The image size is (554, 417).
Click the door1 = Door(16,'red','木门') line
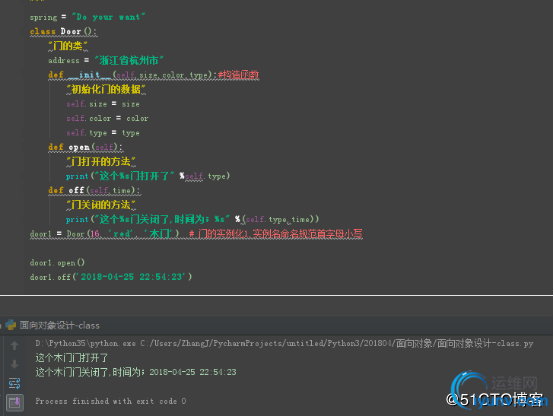click(196, 234)
